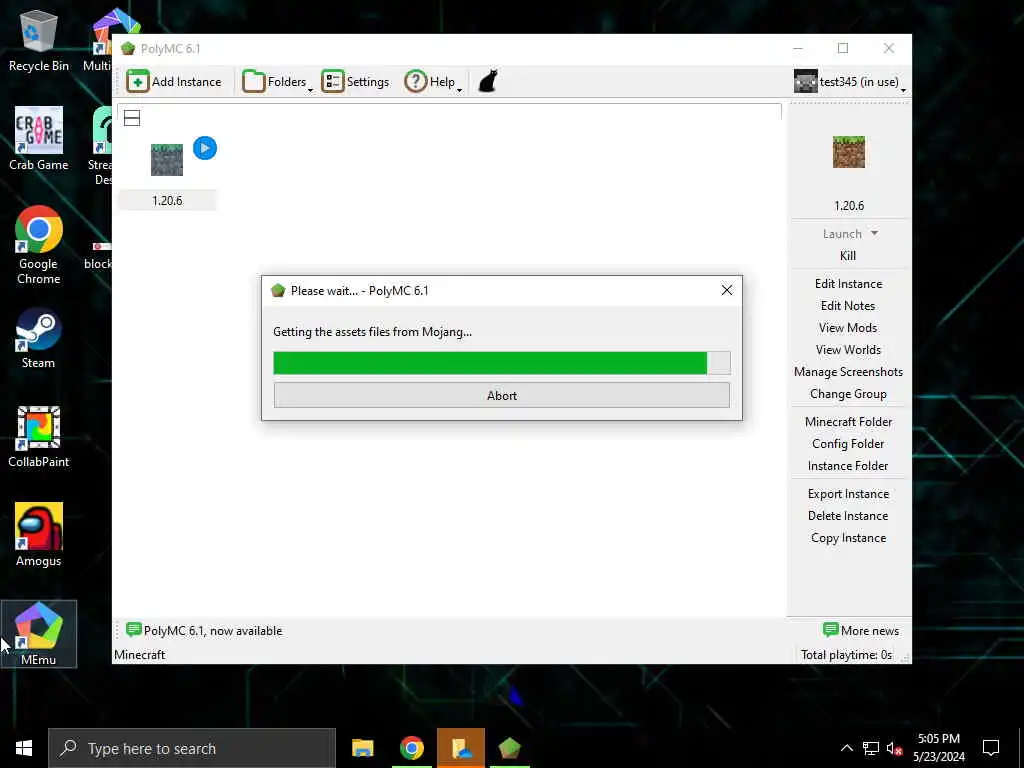Image resolution: width=1024 pixels, height=768 pixels.
Task: Open the test345 account dropdown
Action: pos(850,82)
